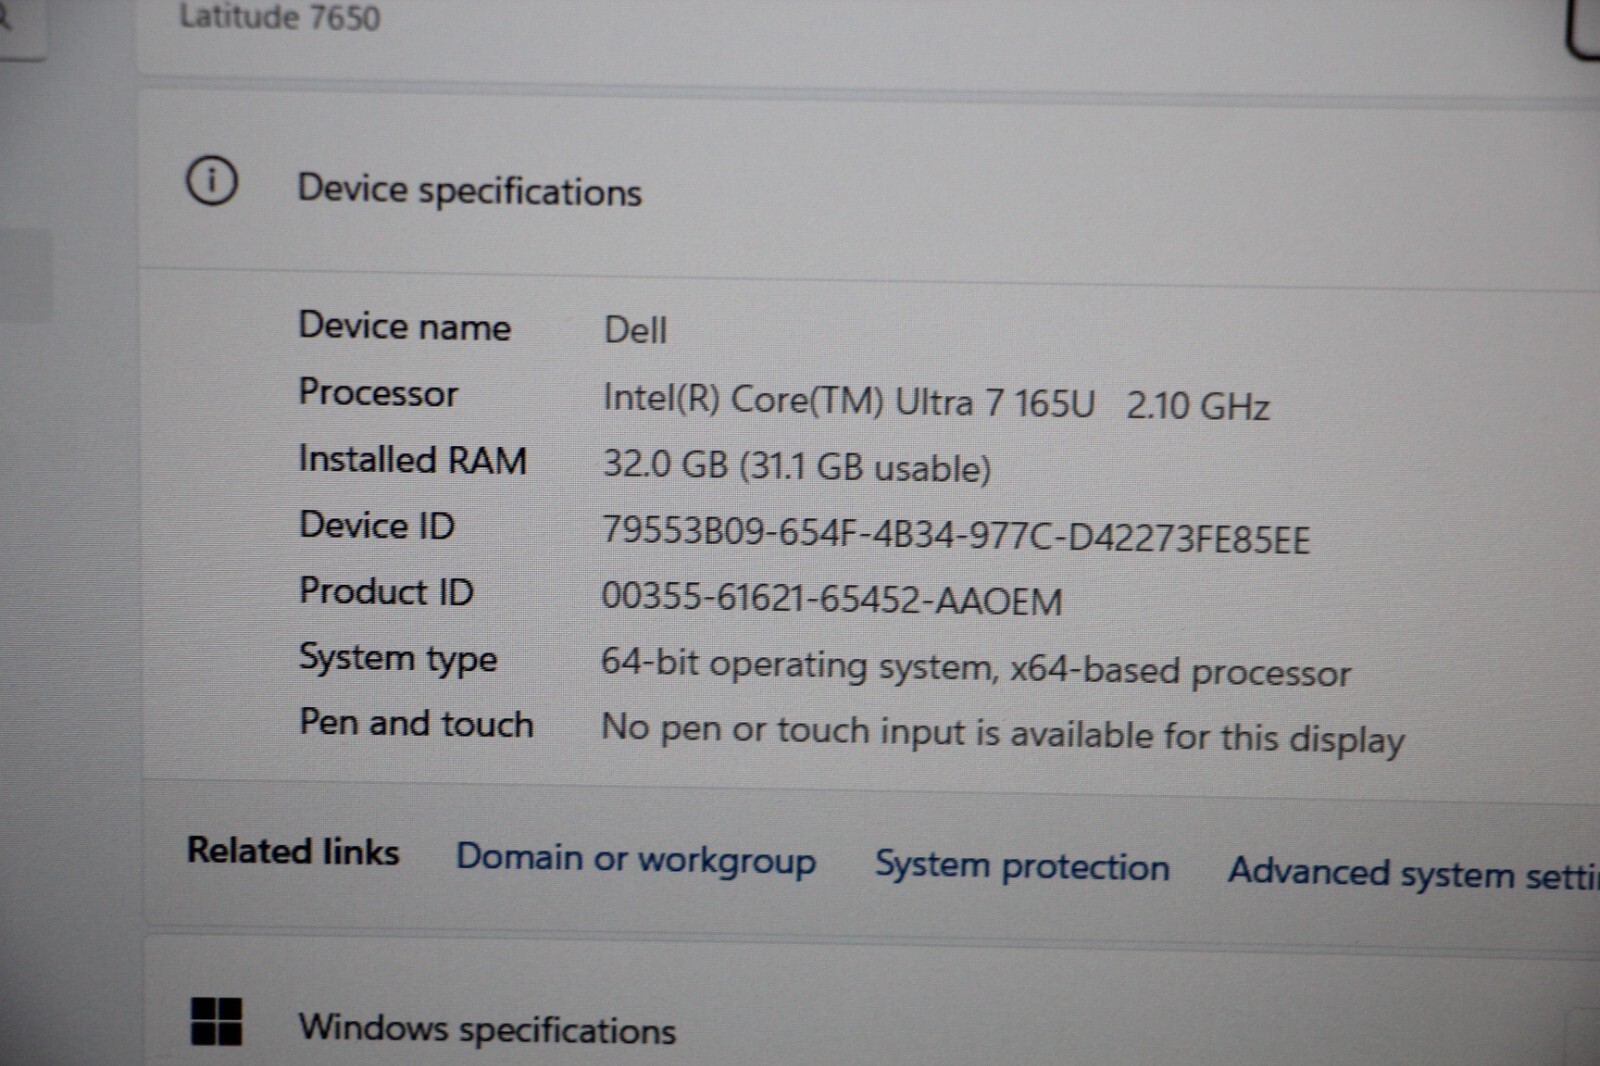Select the Latitude 7650 model text

pos(279,17)
